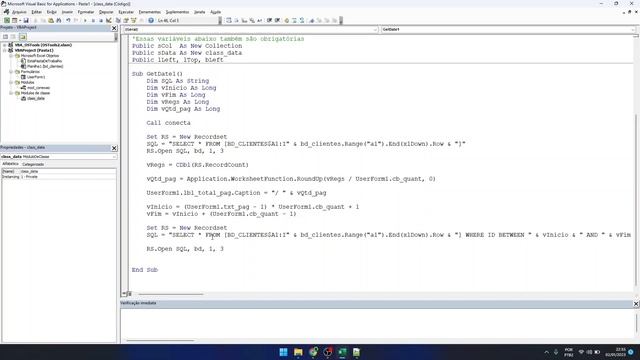Select UserForm1 in the project tree

[36, 77]
